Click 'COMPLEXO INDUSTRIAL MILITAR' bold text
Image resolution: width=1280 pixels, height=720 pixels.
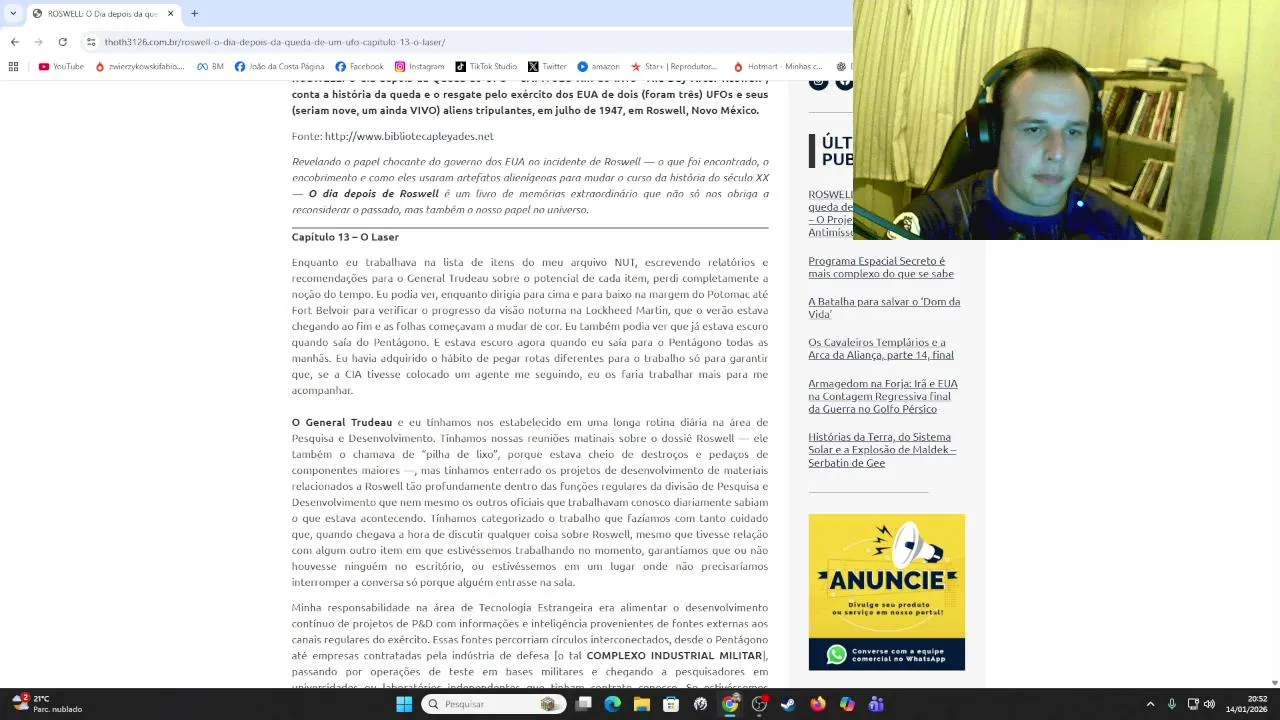click(x=674, y=656)
